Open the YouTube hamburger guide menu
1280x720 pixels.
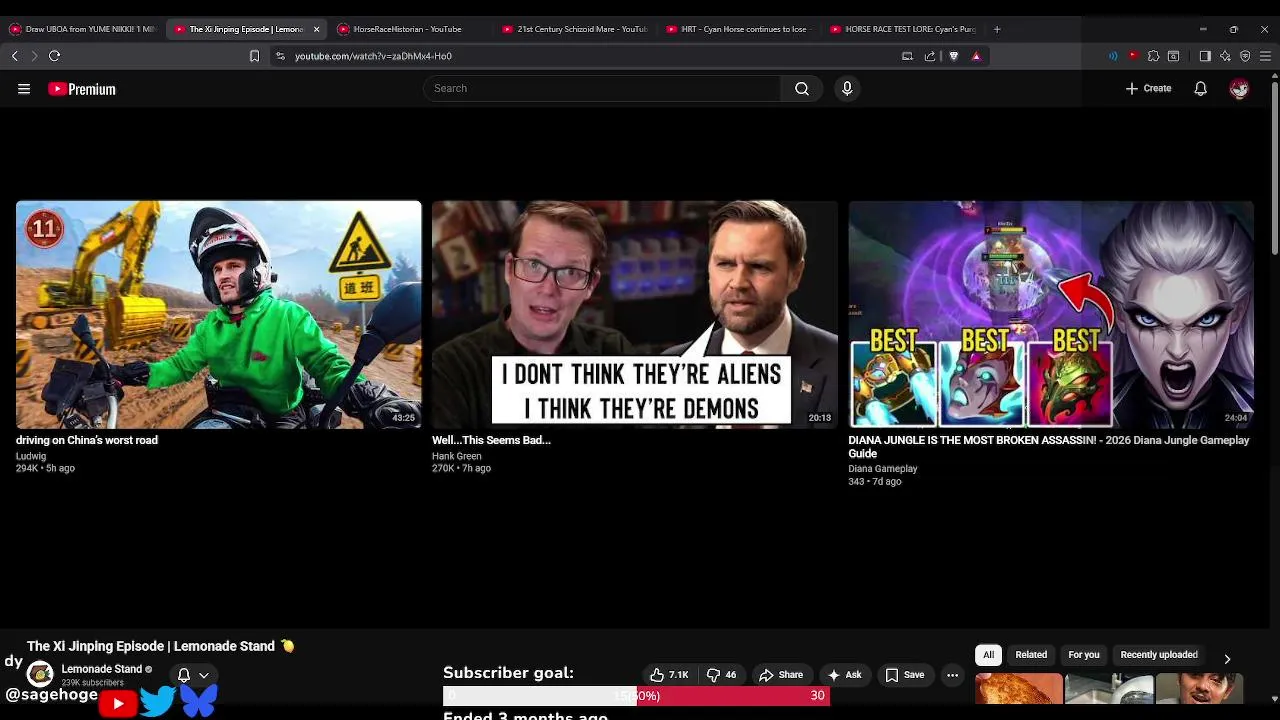click(24, 89)
